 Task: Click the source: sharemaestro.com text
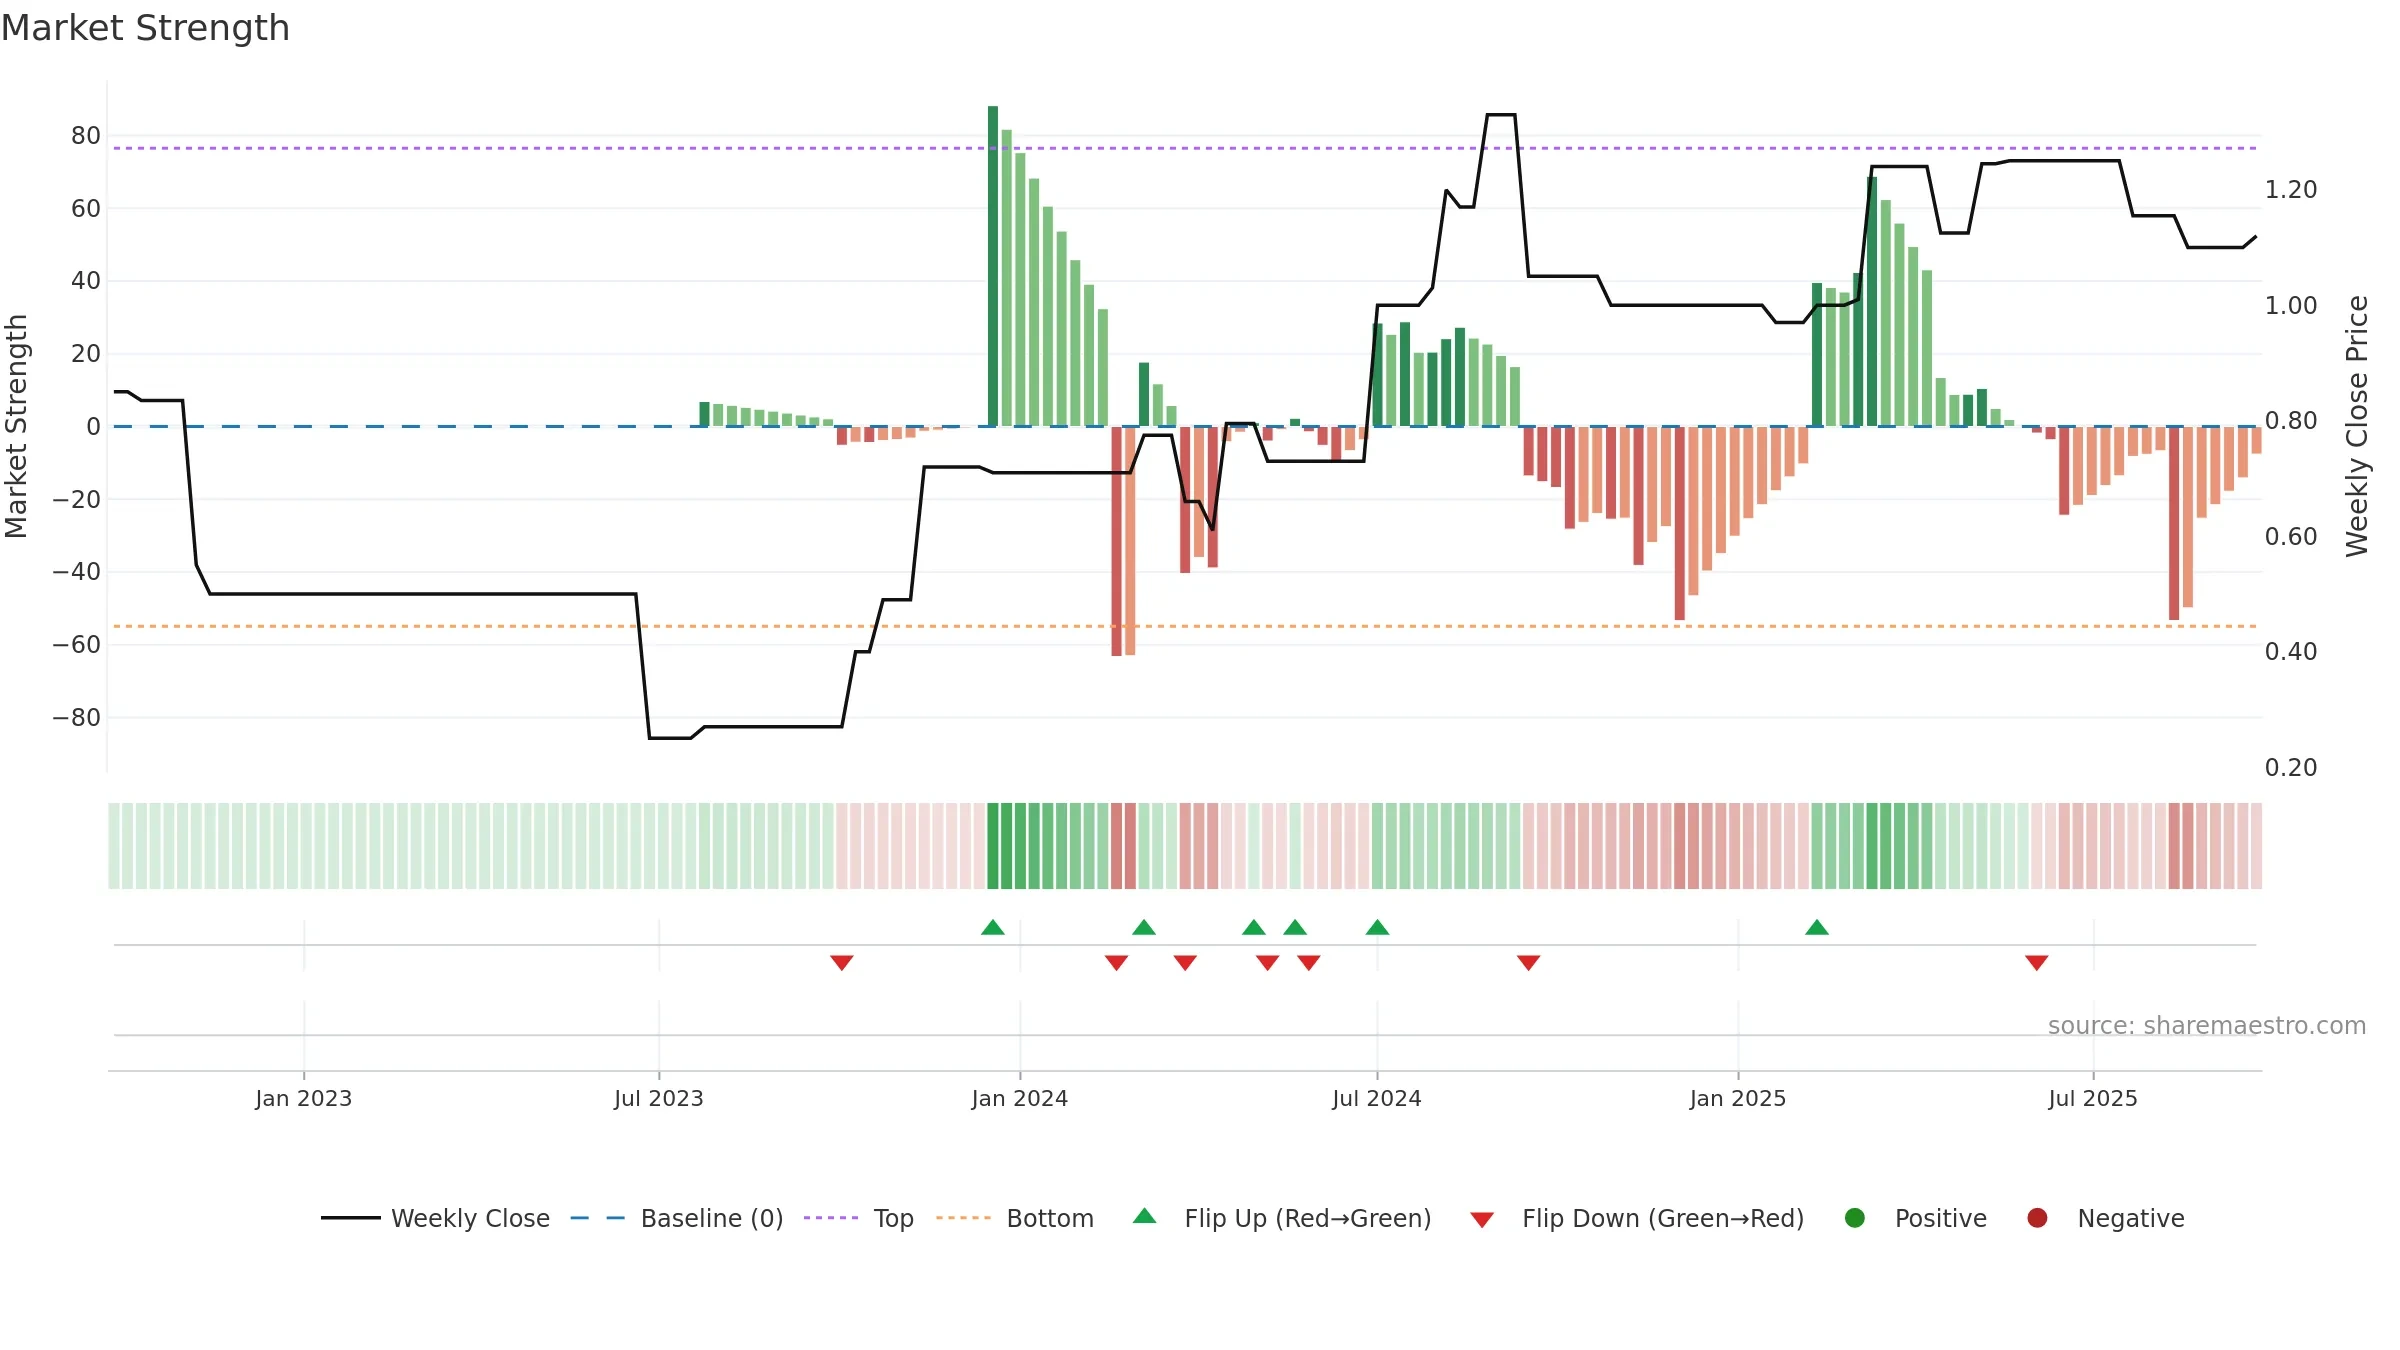click(2207, 1026)
